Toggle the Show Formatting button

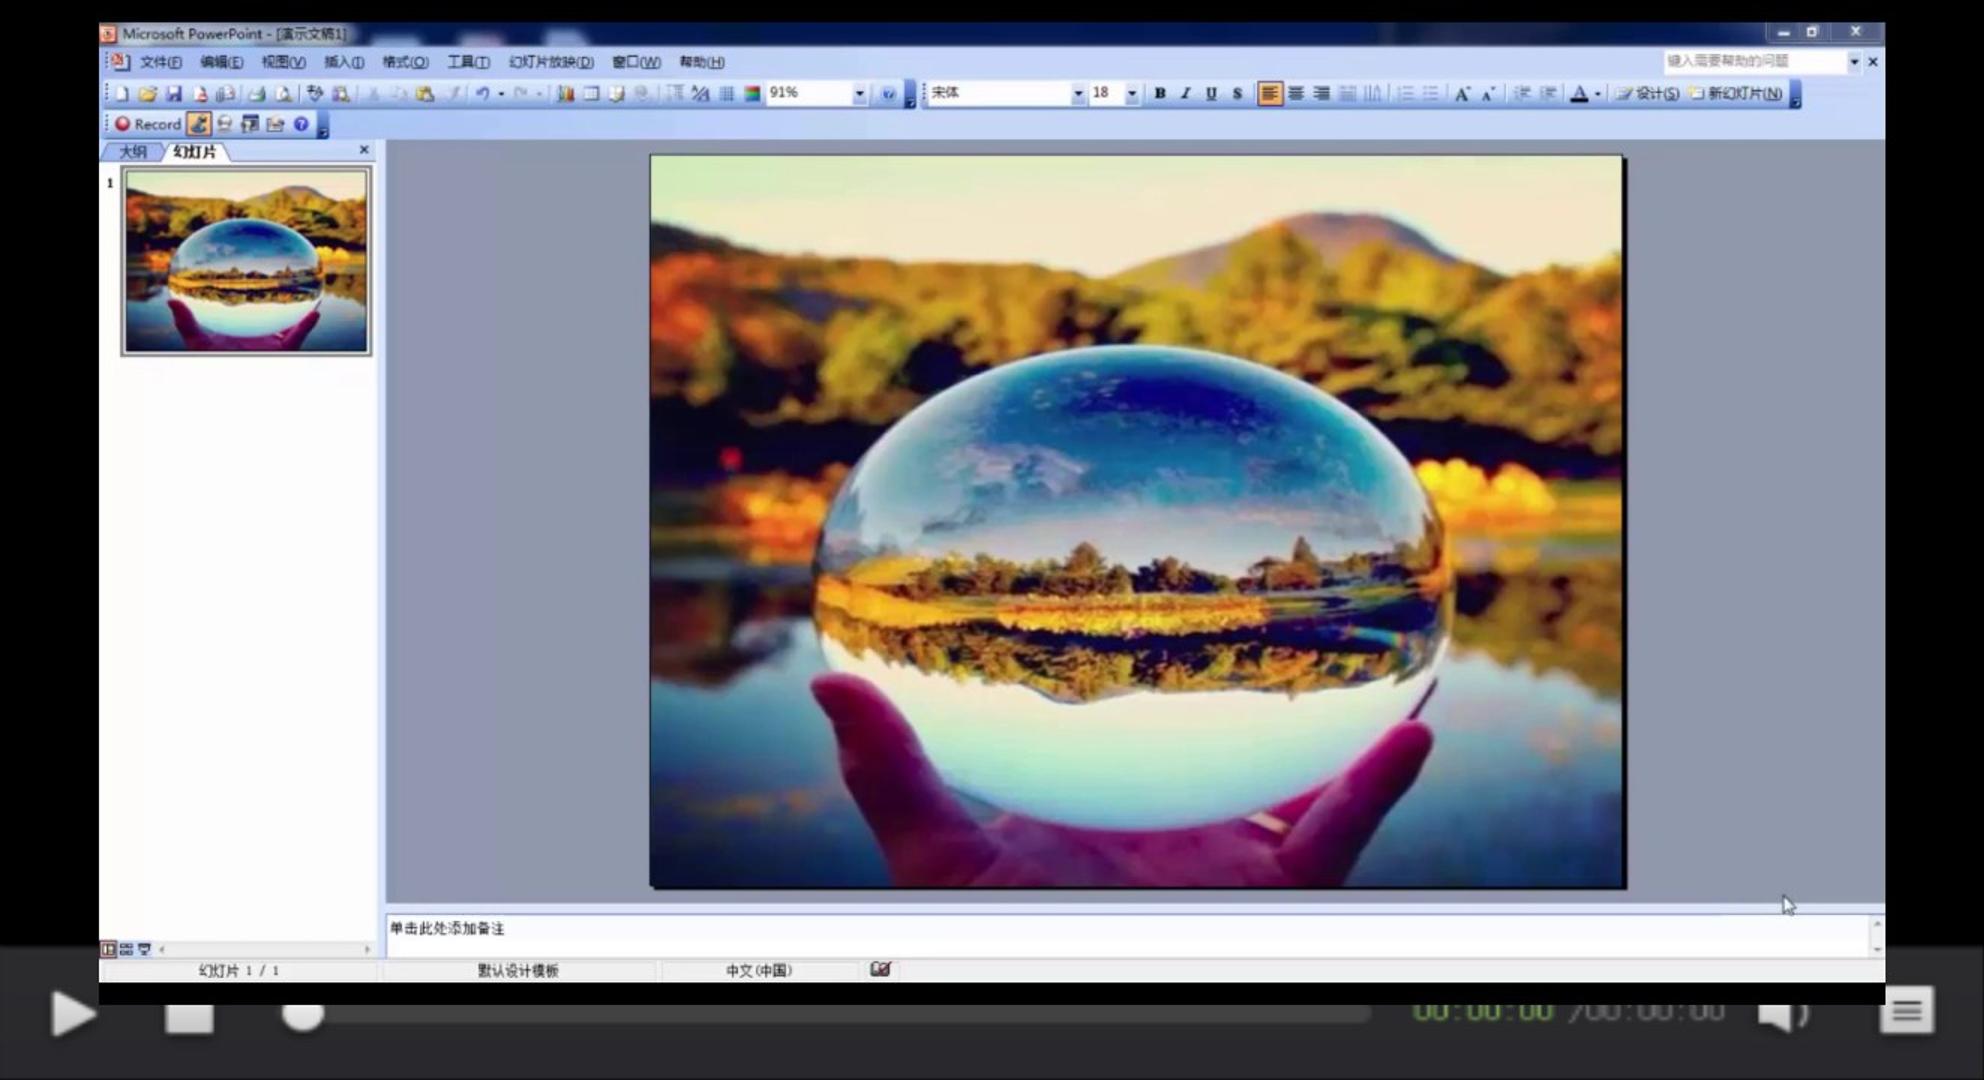coord(699,93)
